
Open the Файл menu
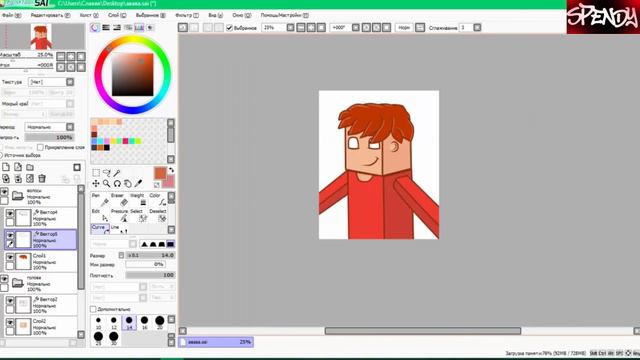tap(11, 15)
